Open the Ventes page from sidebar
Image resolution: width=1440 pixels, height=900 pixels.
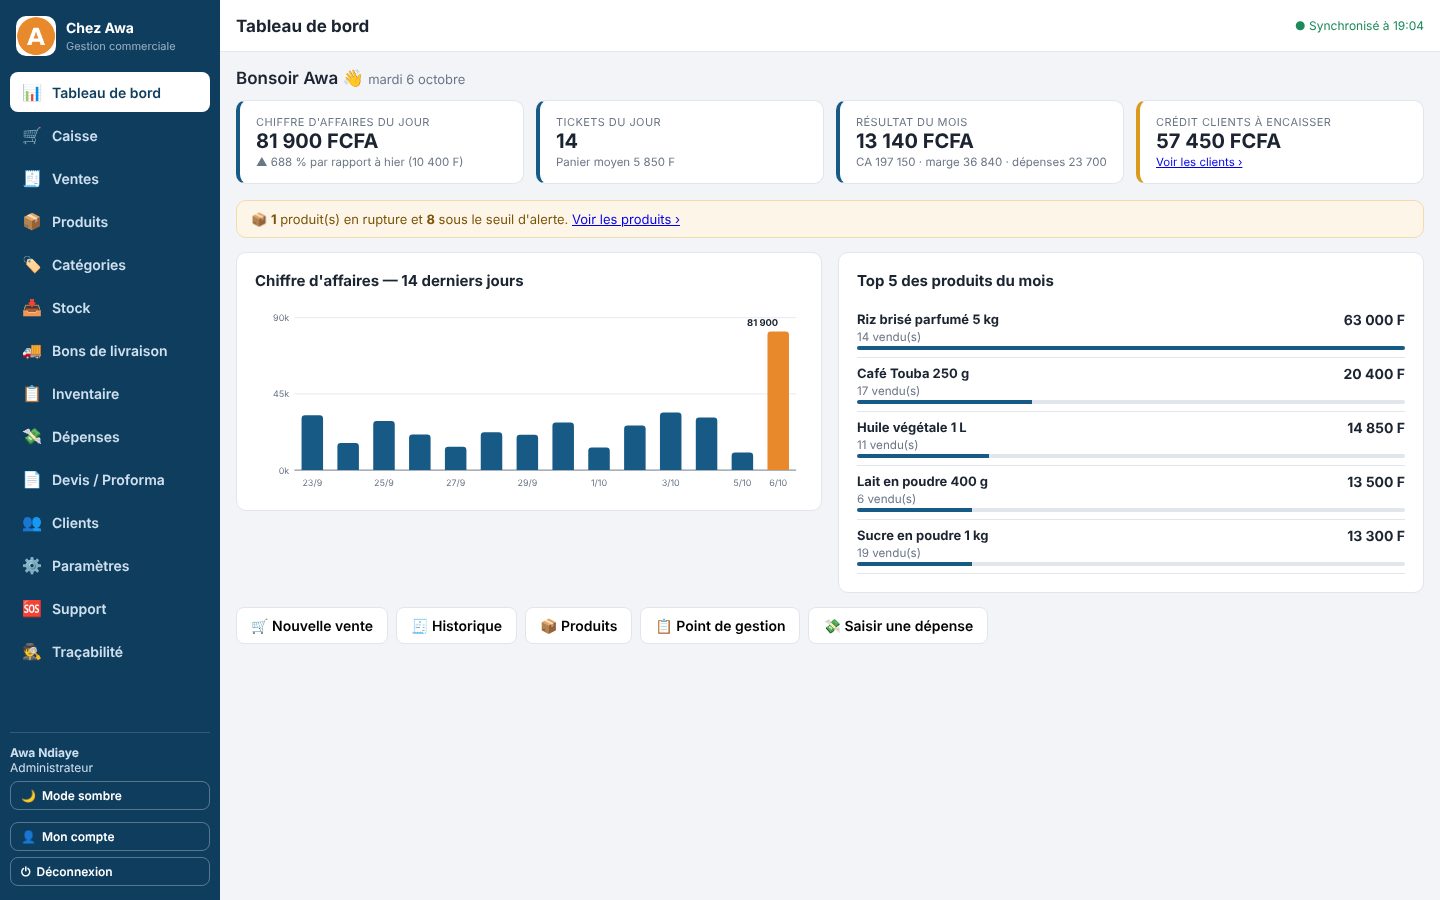pos(110,179)
